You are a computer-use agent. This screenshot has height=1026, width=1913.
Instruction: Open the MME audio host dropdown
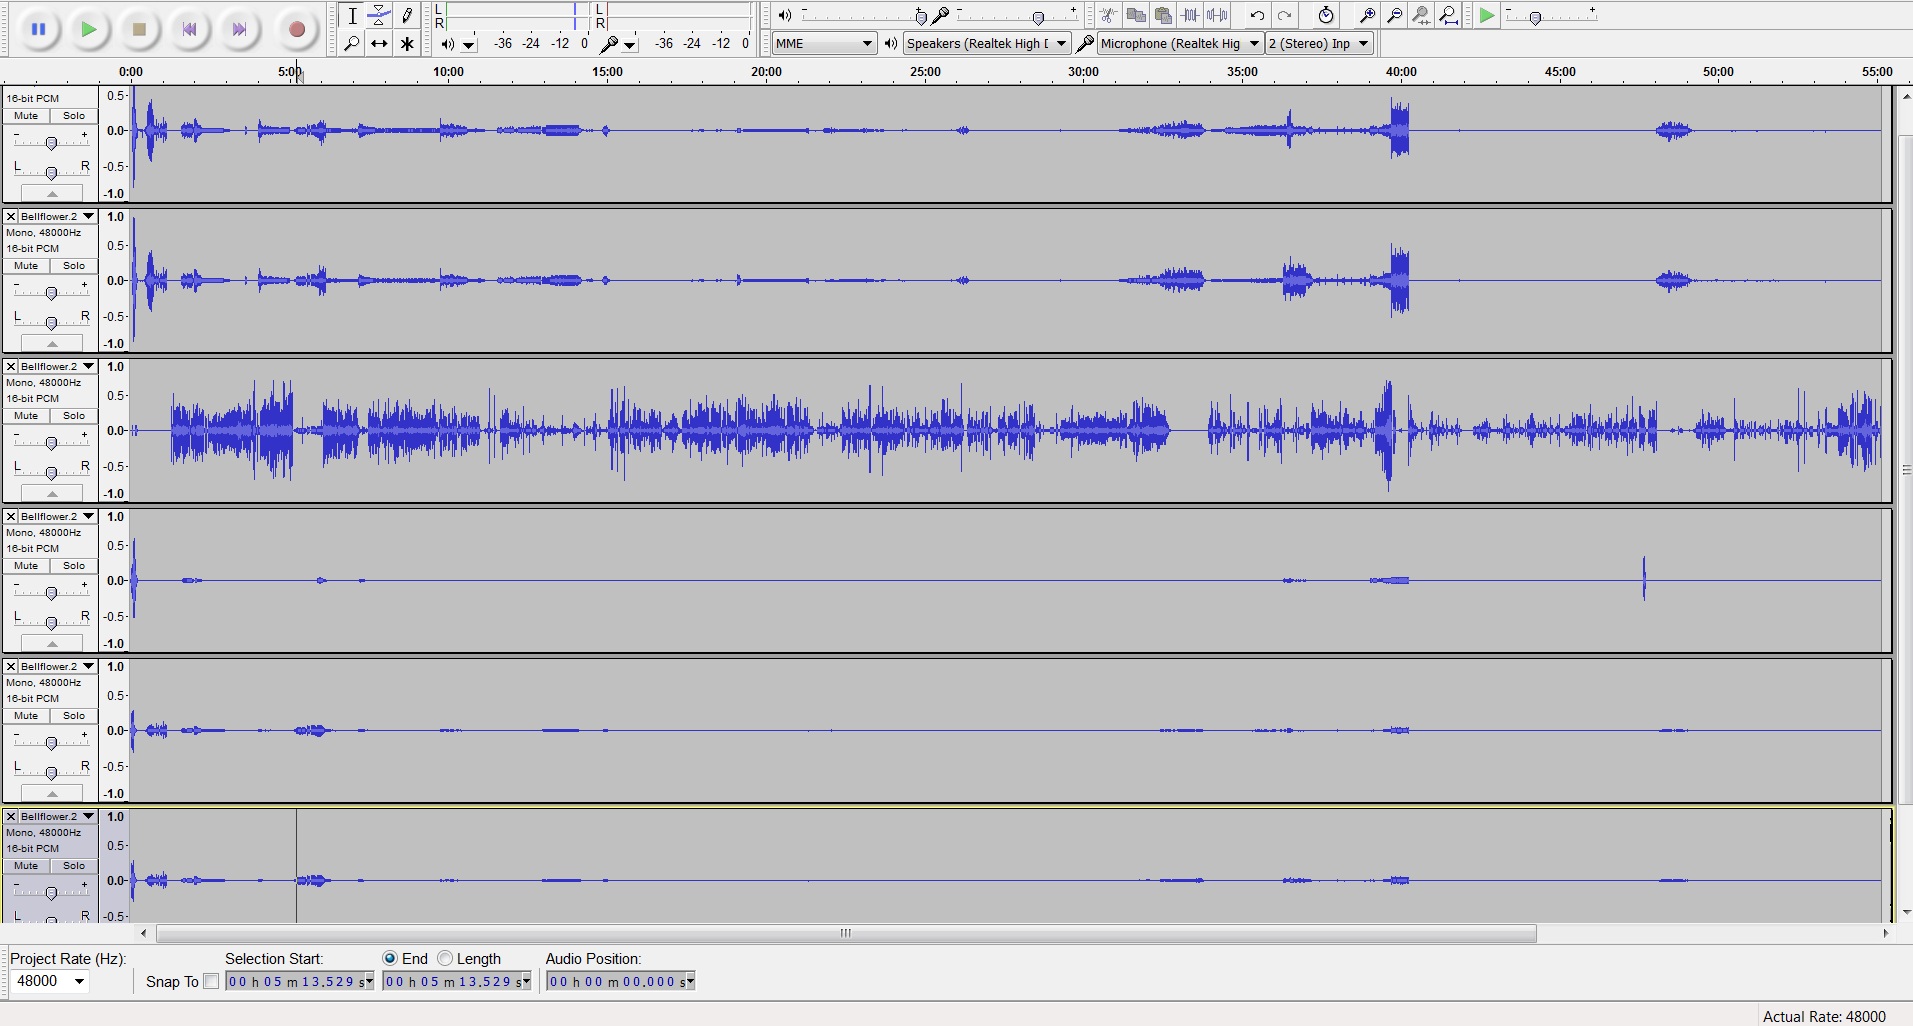tap(824, 43)
